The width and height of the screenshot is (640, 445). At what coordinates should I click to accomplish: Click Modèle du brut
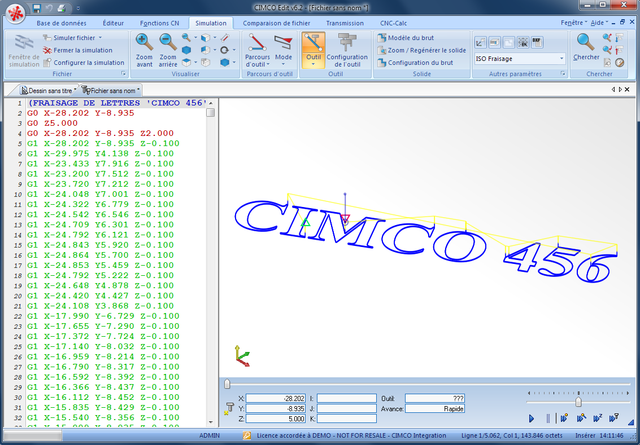click(x=406, y=38)
